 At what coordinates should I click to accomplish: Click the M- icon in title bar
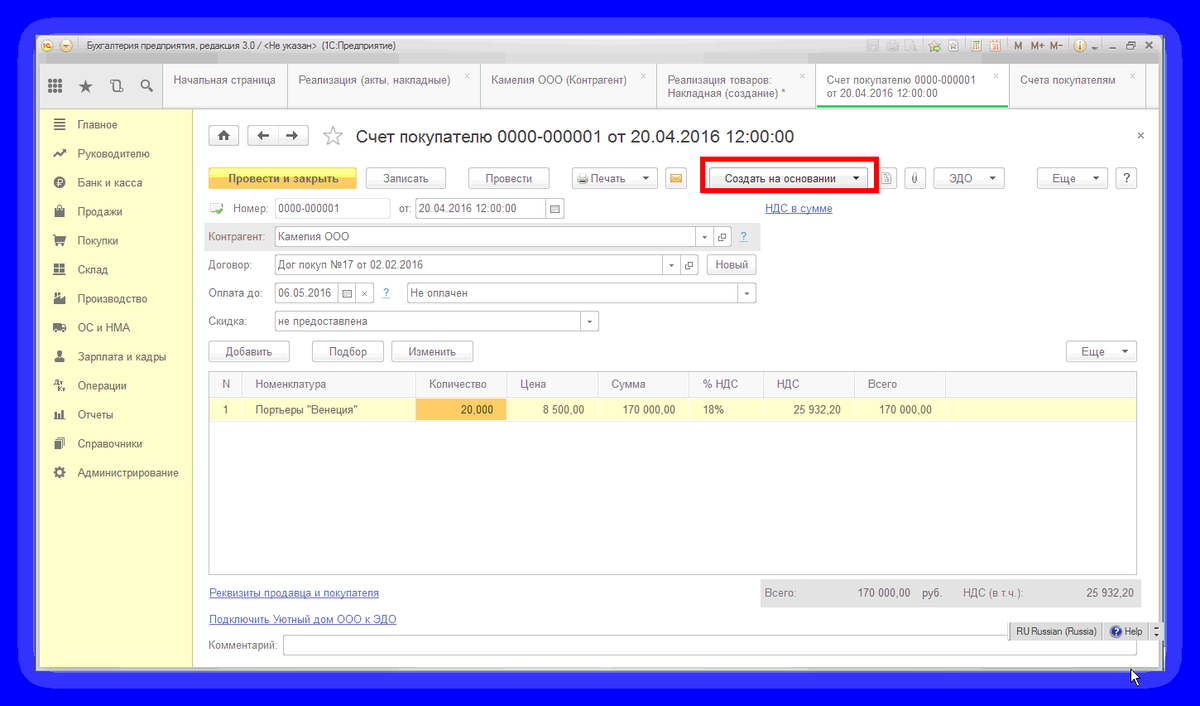click(1056, 46)
